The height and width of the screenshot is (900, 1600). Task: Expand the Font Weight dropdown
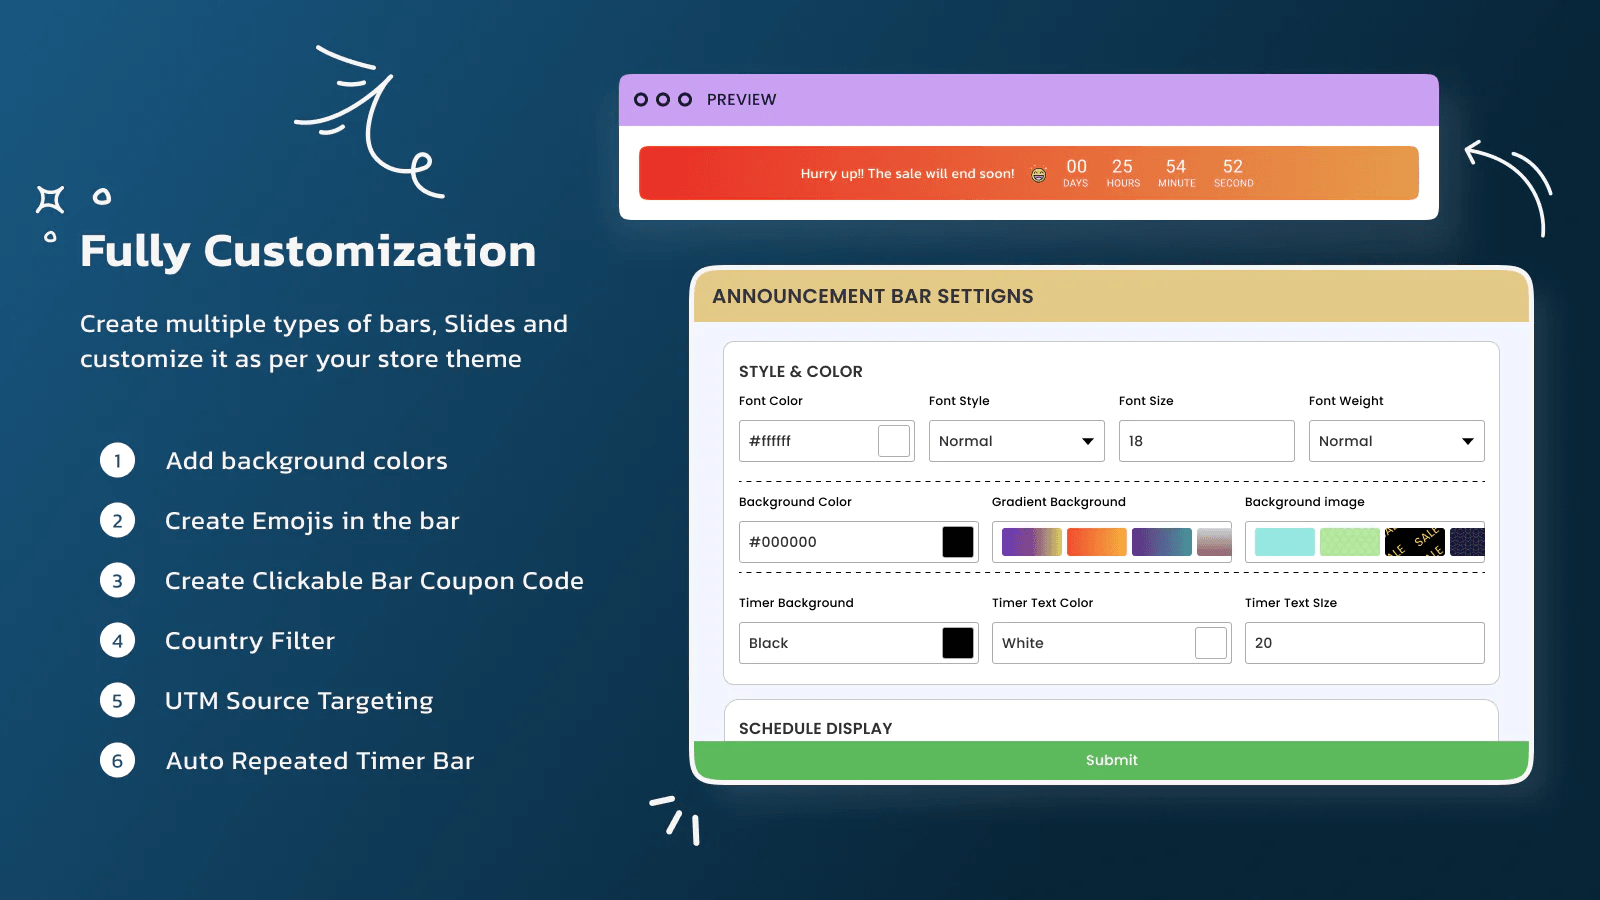1396,441
